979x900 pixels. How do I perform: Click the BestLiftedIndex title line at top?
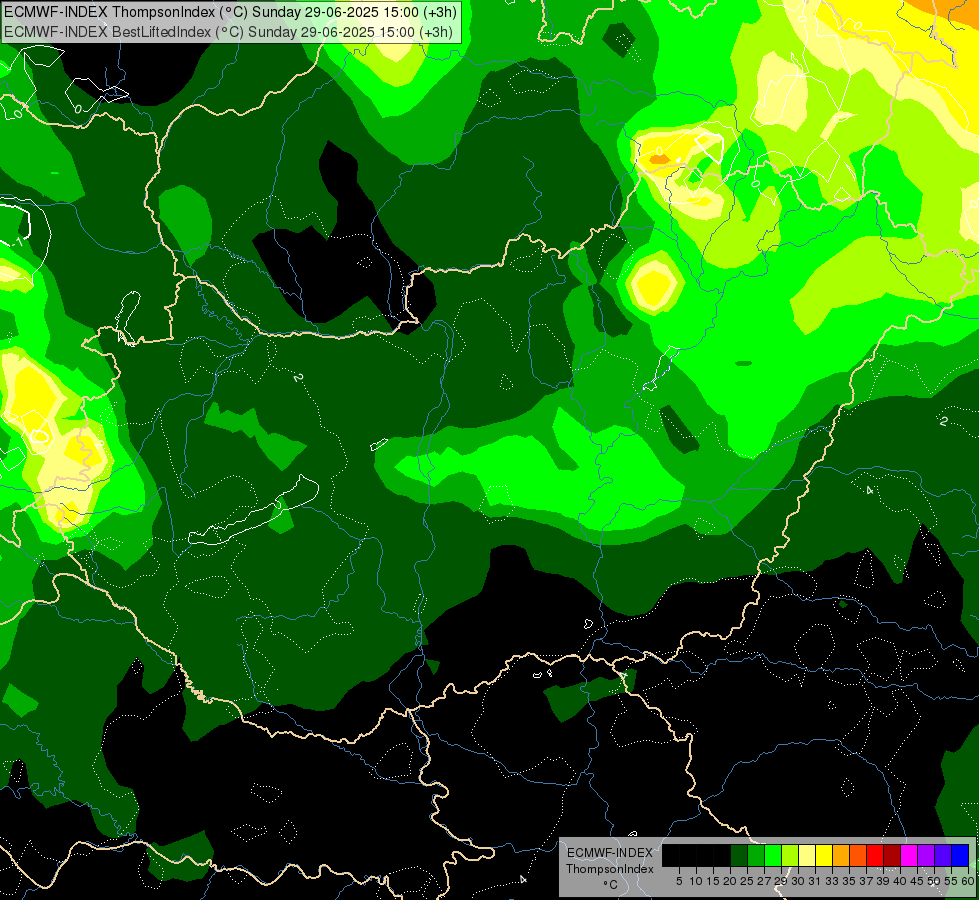(x=228, y=32)
